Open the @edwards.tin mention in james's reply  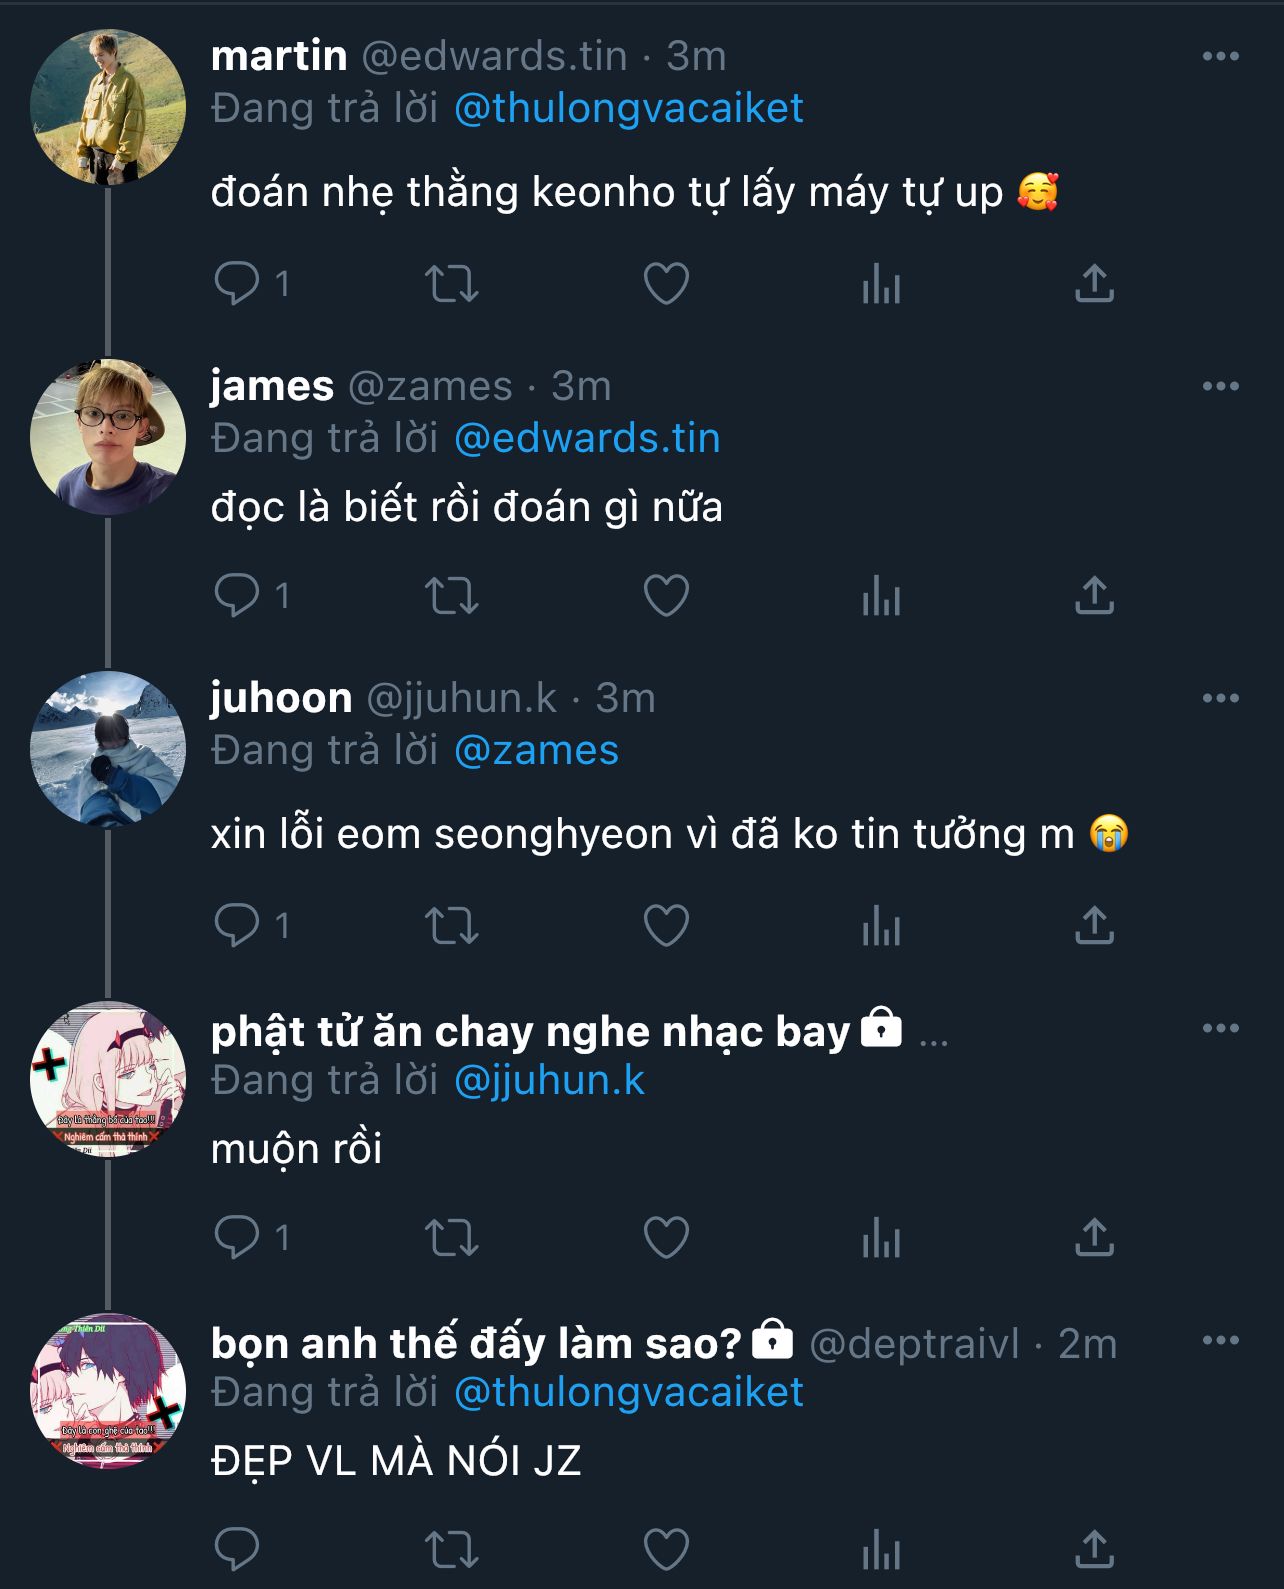point(587,438)
